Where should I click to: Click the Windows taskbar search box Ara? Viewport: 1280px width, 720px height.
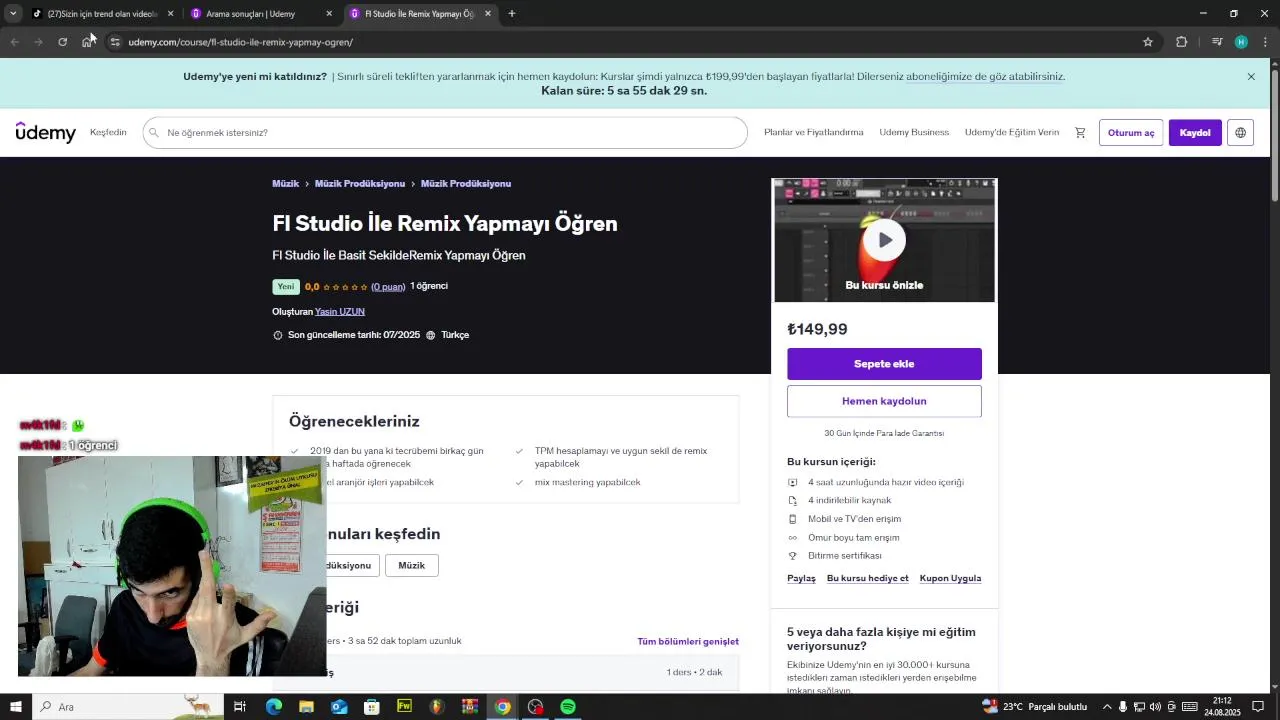(x=128, y=707)
